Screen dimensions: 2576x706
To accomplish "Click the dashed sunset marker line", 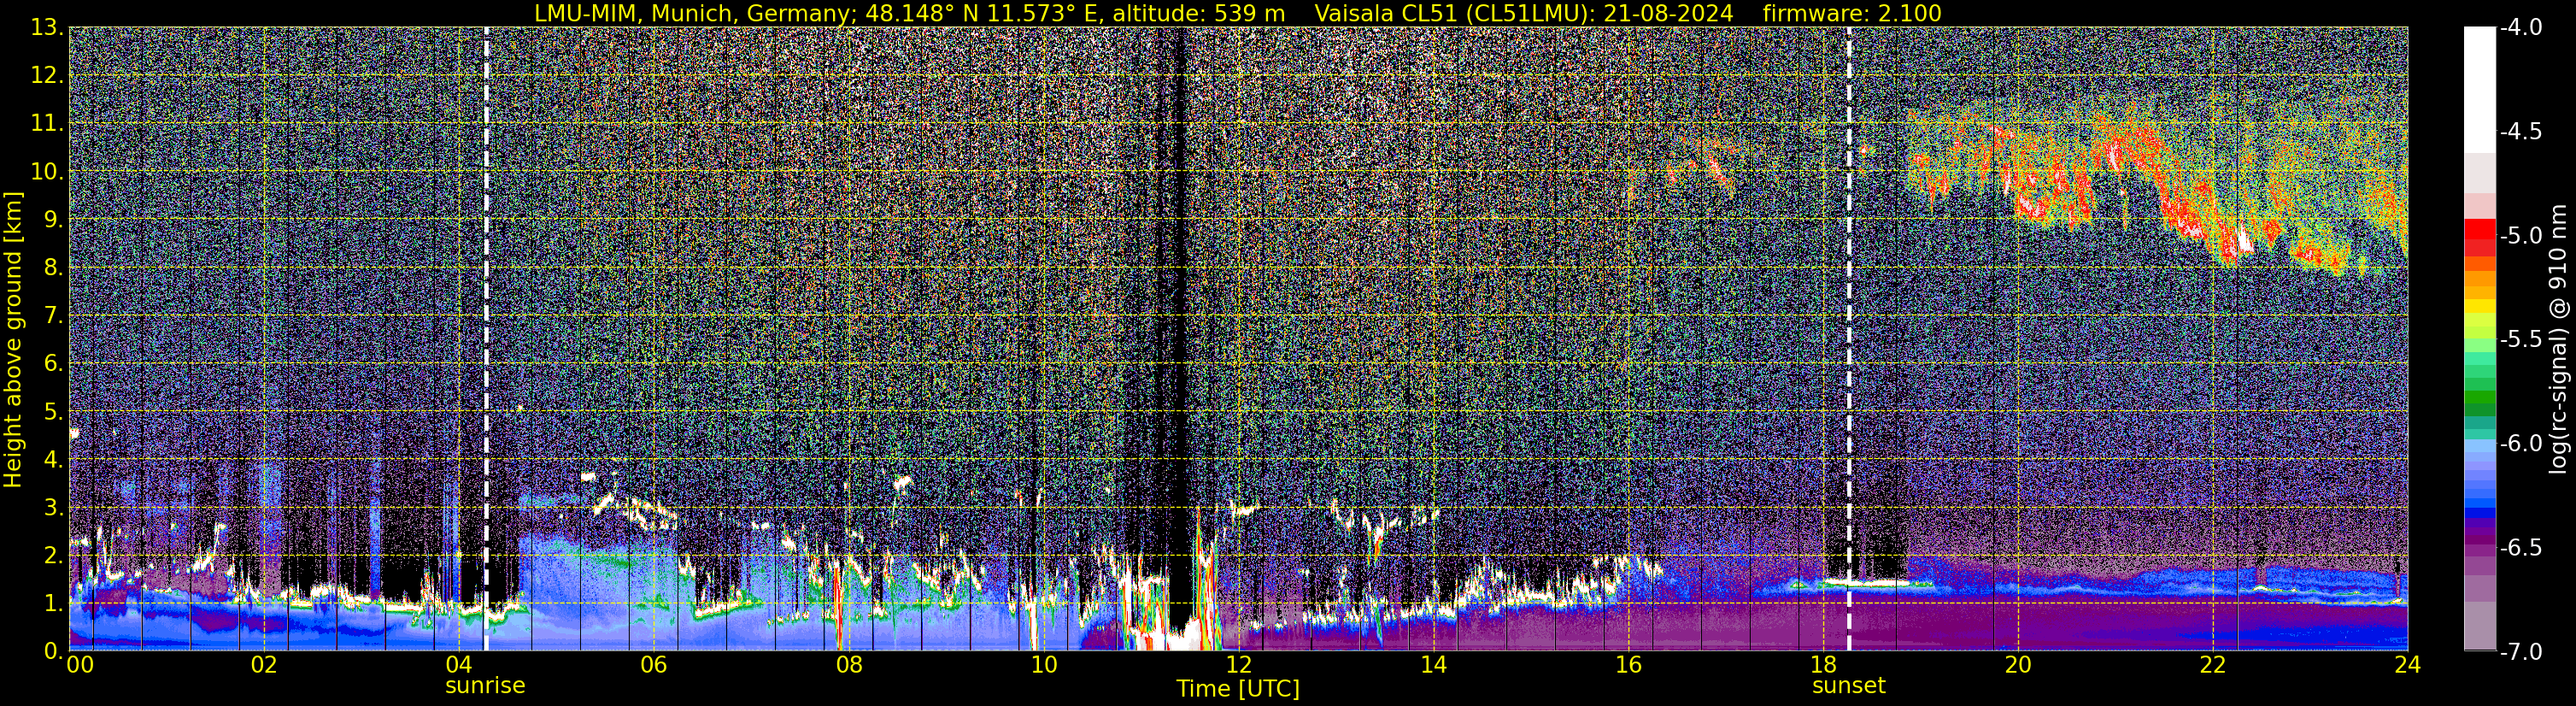I will pos(1849,338).
